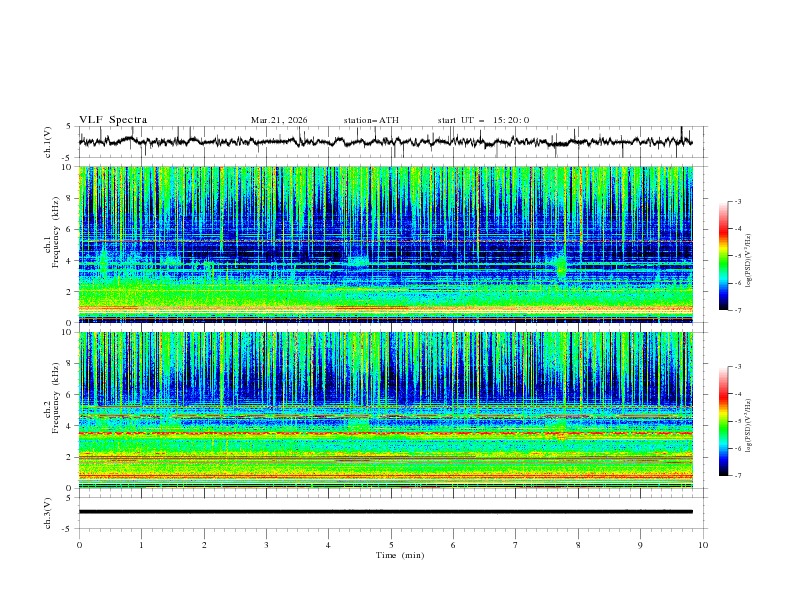Image resolution: width=792 pixels, height=612 pixels.
Task: Click time axis tick label "8"
Action: (x=578, y=545)
